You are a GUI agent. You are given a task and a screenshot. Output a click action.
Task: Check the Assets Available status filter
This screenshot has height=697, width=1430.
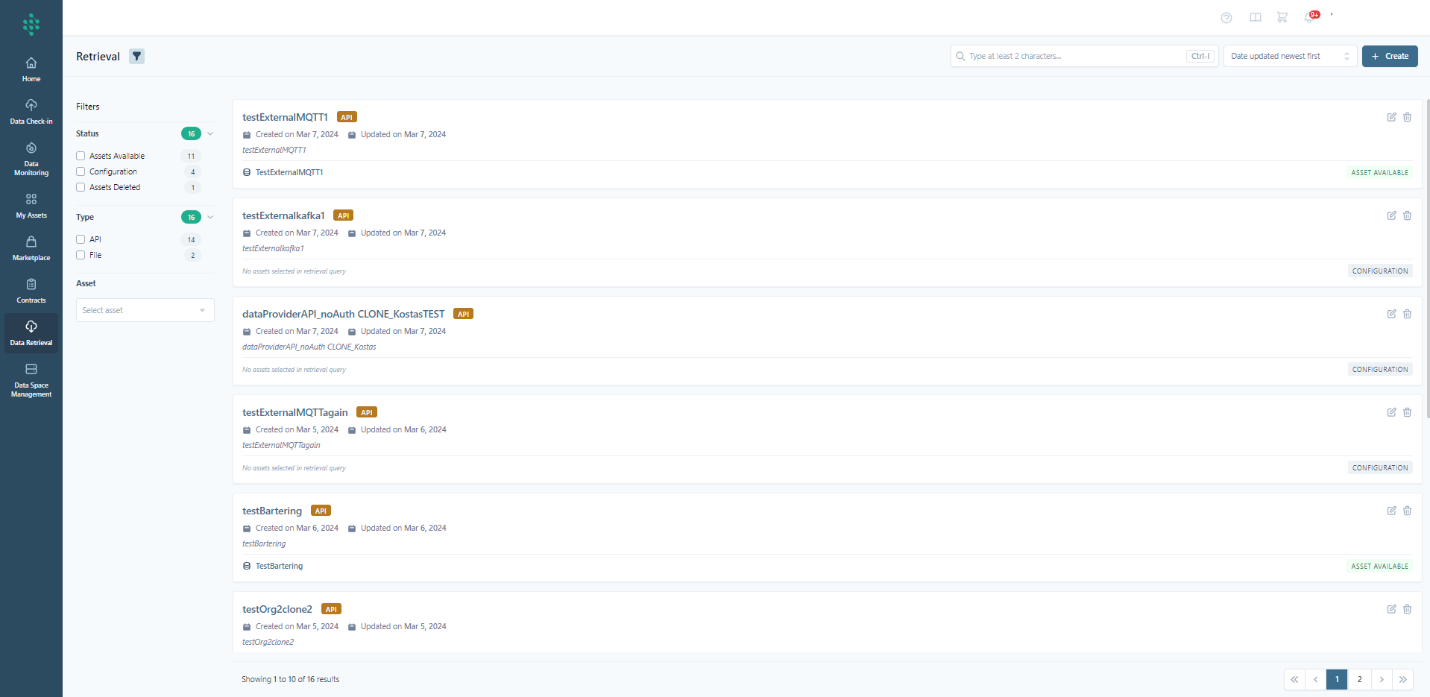click(x=81, y=156)
